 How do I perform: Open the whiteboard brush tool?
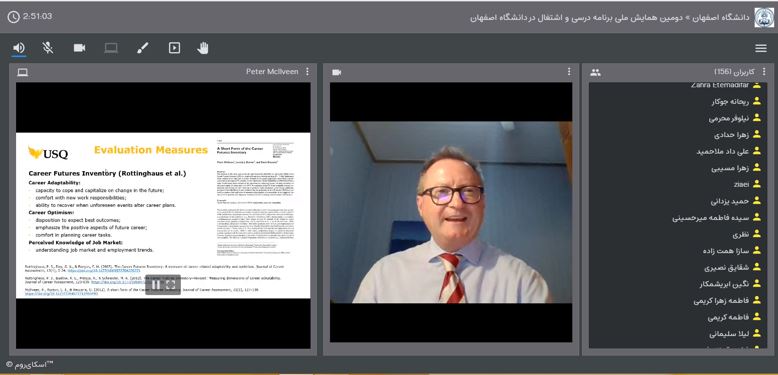(x=142, y=48)
